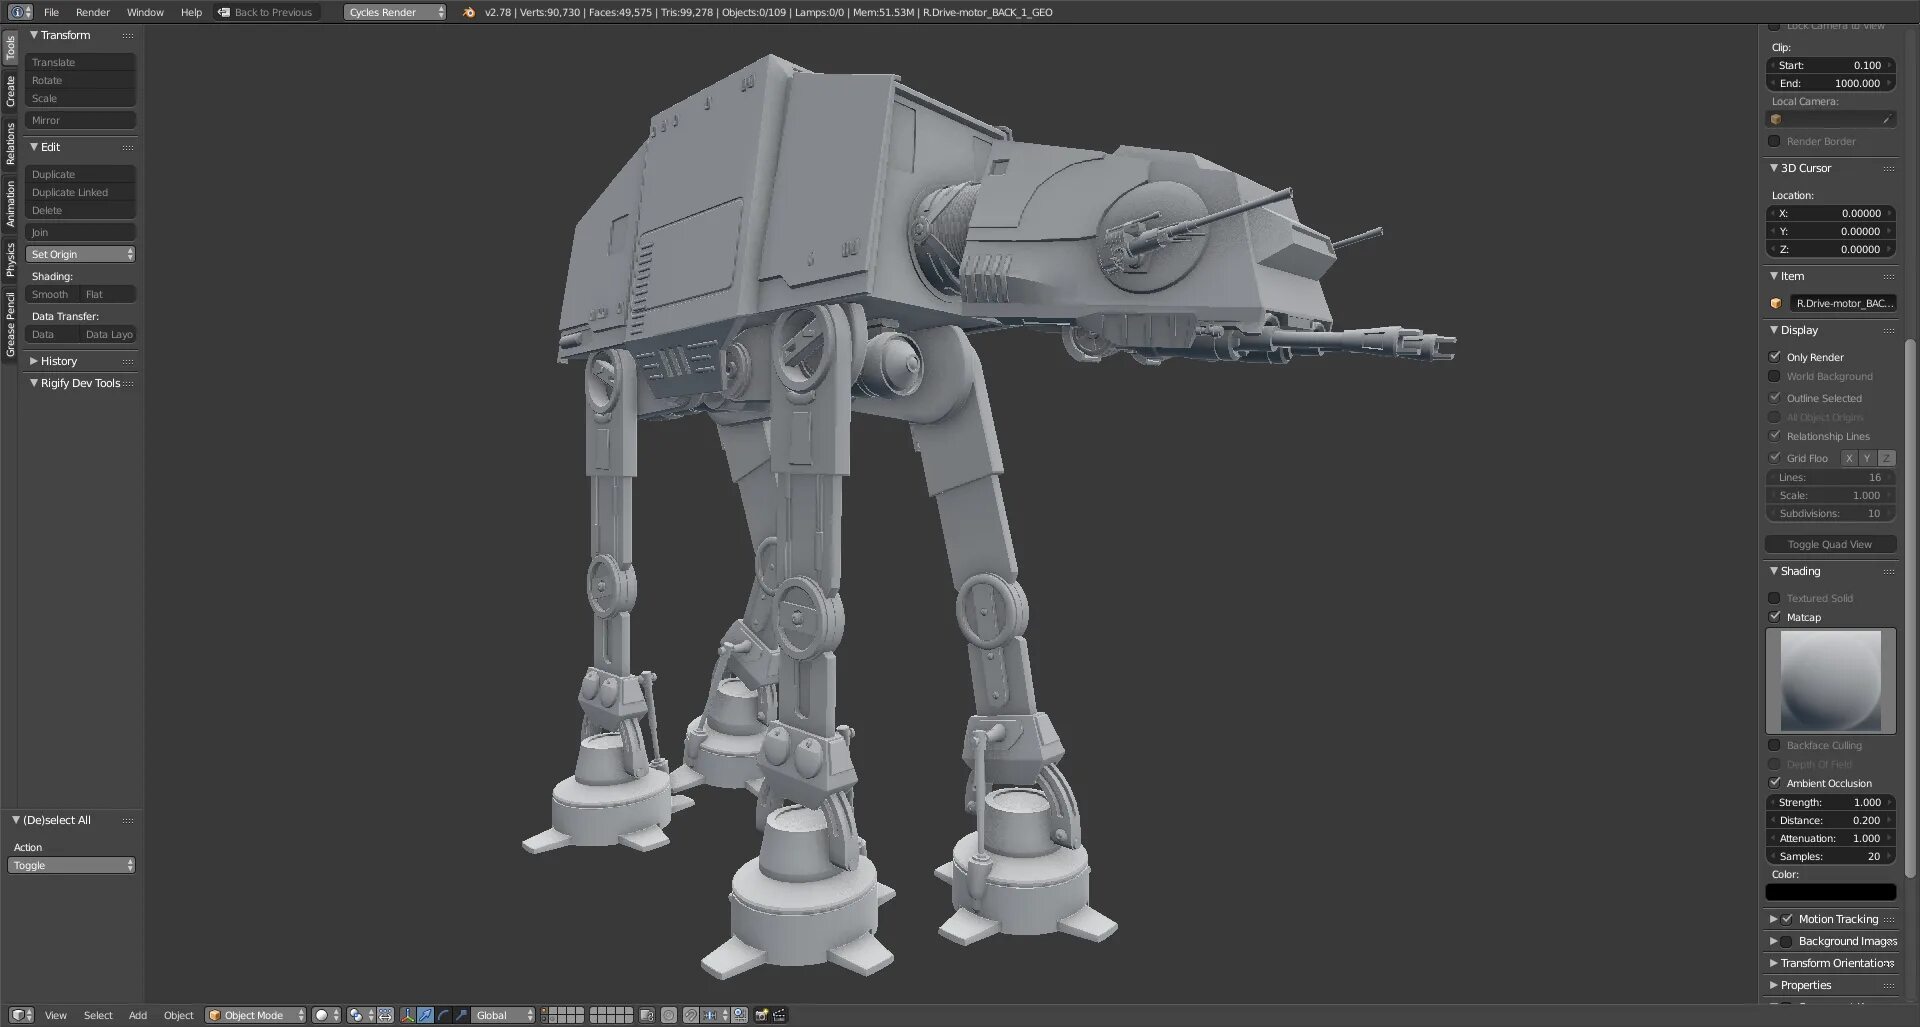Click the Back to Previous button
1920x1027 pixels.
coord(266,12)
